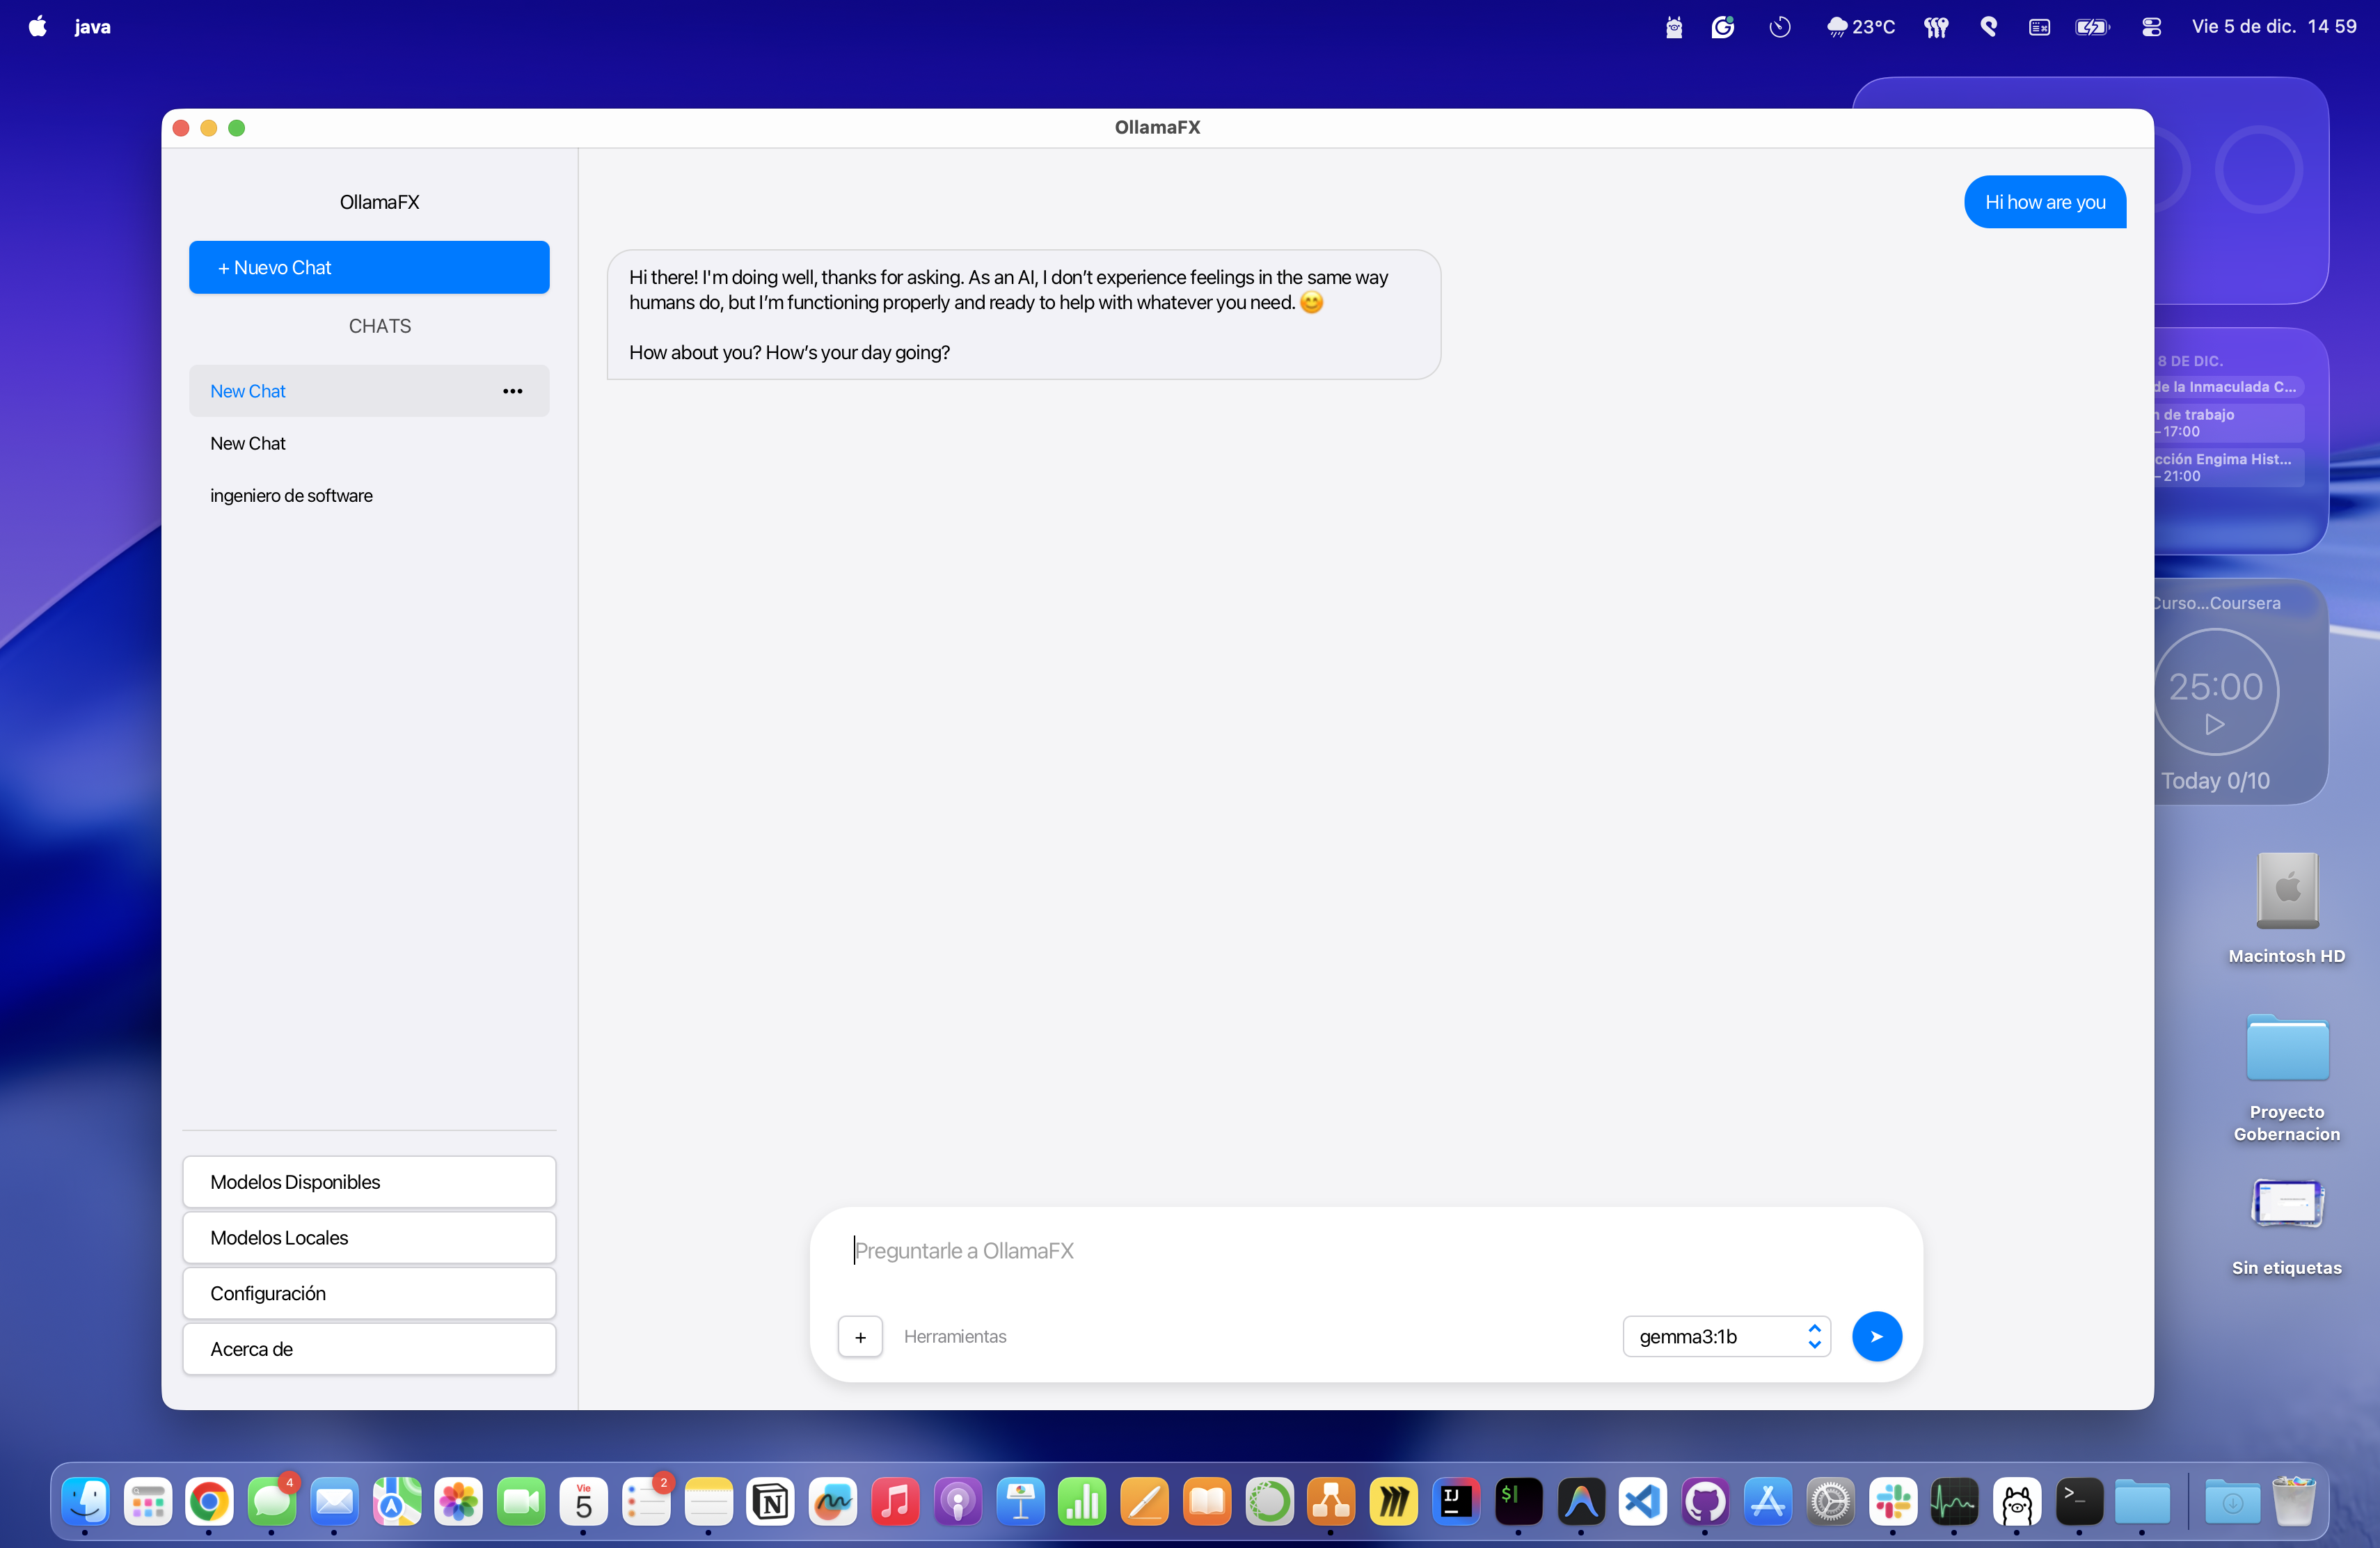Open the three-dot menu on selected chat
Viewport: 2380px width, 1548px height.
[x=513, y=391]
